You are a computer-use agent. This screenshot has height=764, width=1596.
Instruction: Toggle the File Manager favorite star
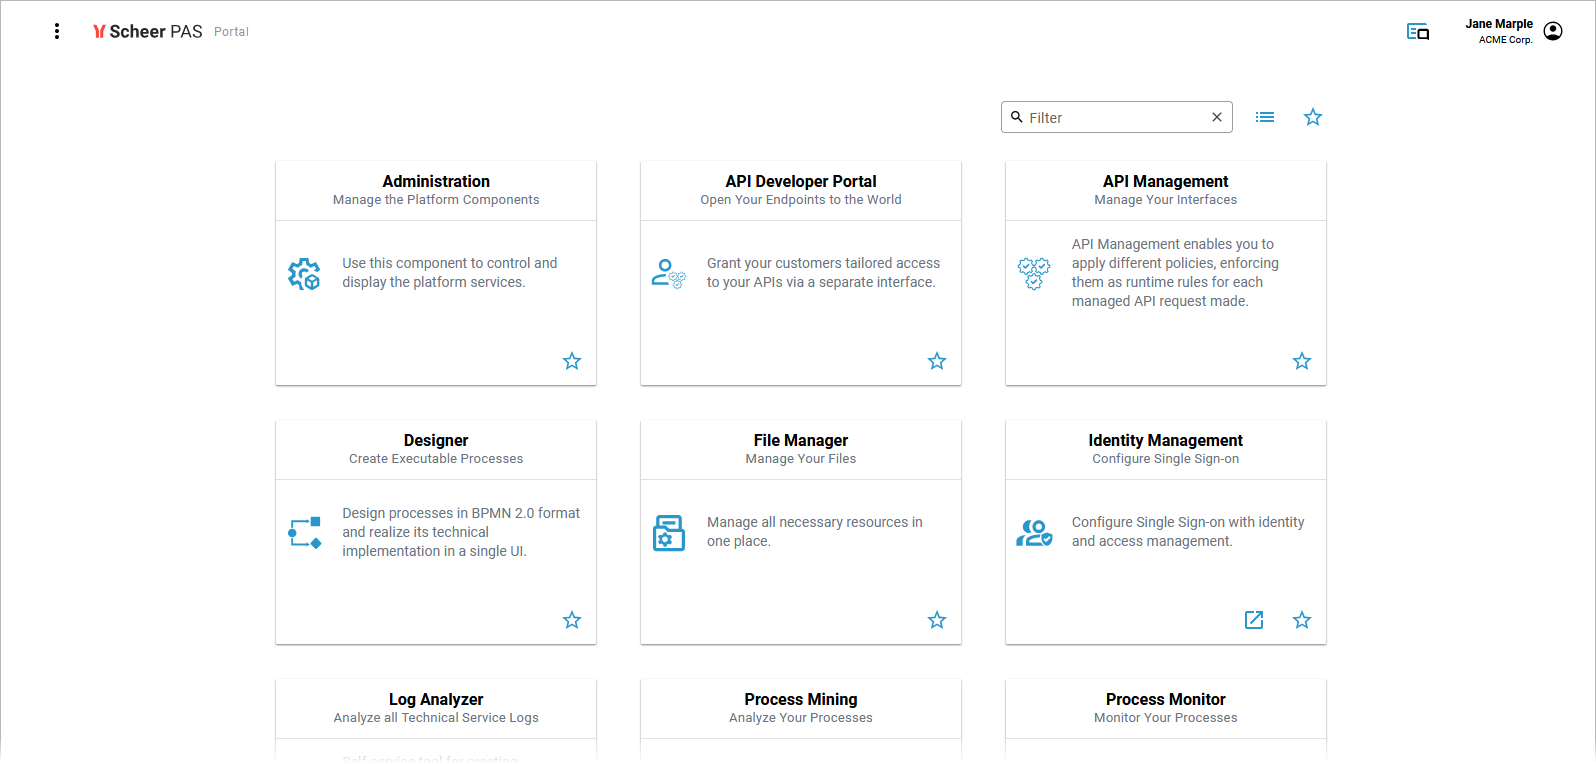937,620
